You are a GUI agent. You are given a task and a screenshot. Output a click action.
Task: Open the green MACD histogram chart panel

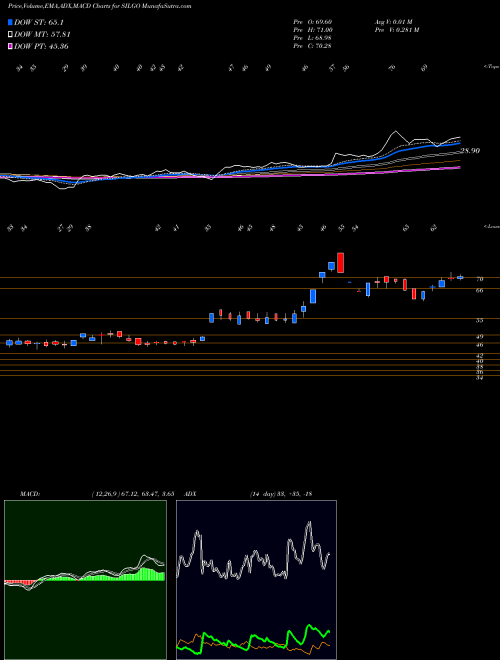[x=85, y=580]
